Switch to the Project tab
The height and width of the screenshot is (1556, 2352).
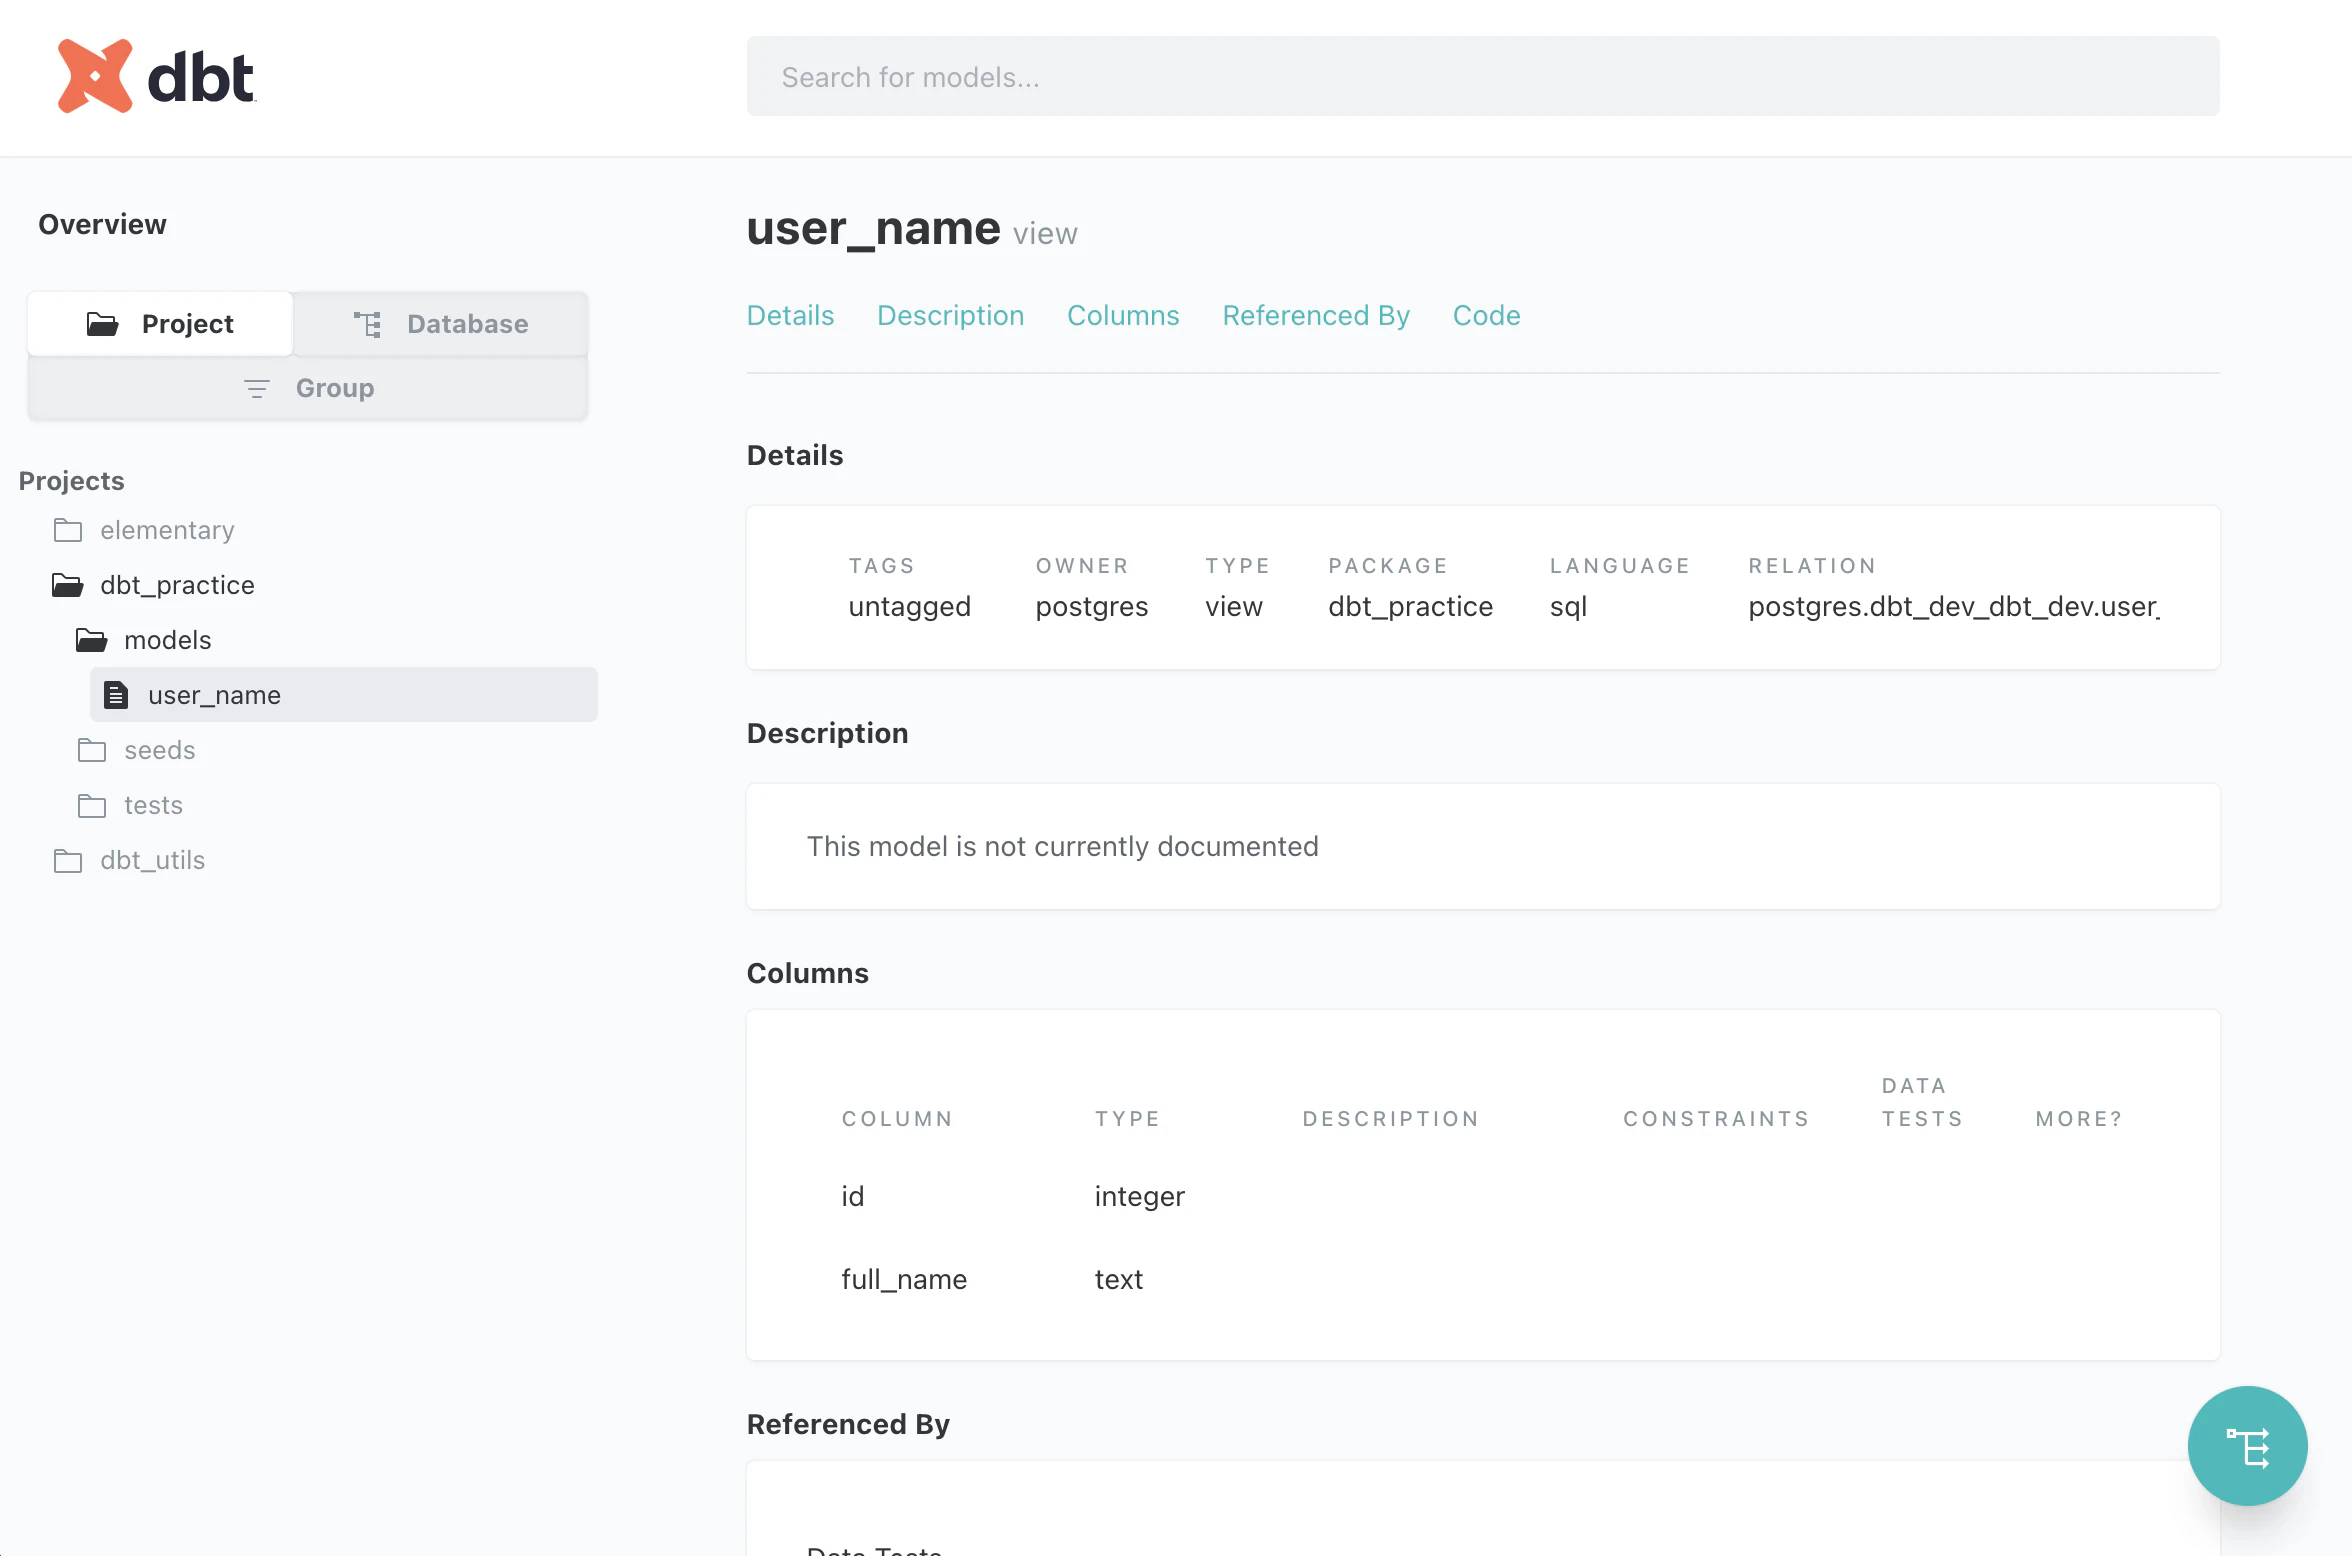coord(160,324)
